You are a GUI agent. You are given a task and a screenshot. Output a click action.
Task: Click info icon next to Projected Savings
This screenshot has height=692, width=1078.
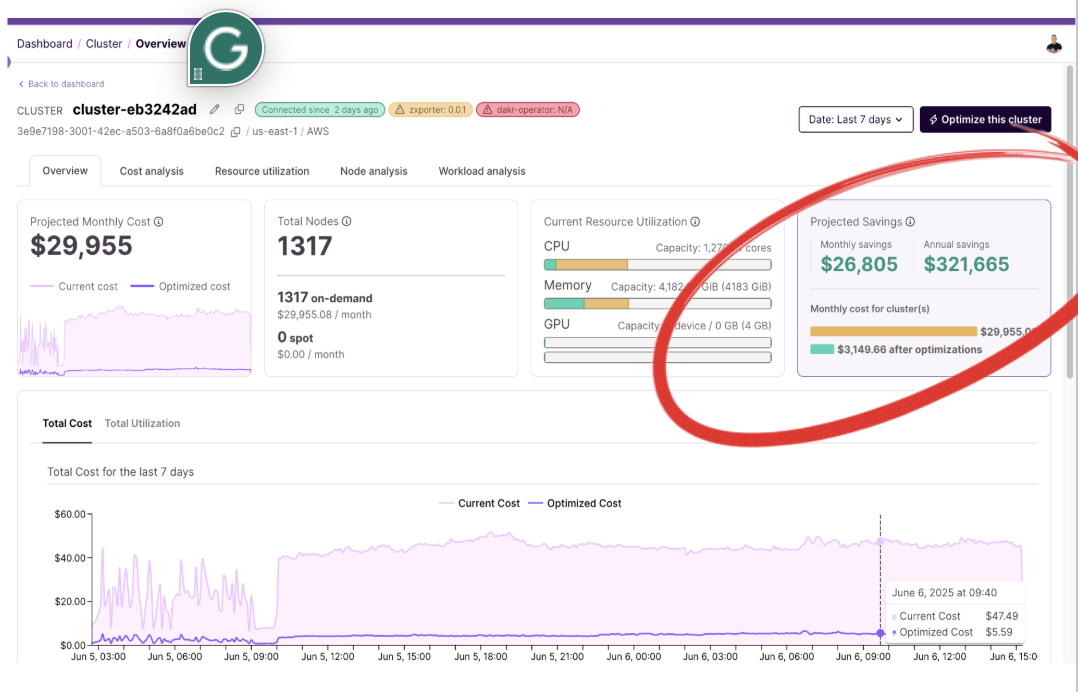pos(910,222)
